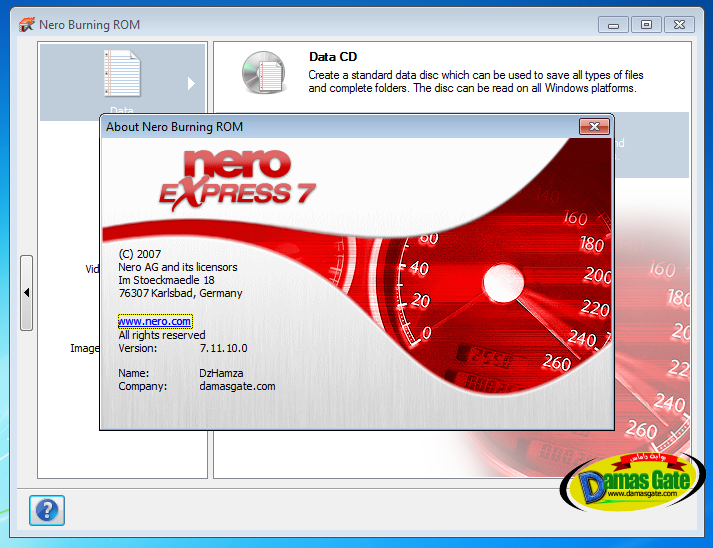713x548 pixels.
Task: Close the Nero Burning ROM main window
Action: click(x=679, y=25)
